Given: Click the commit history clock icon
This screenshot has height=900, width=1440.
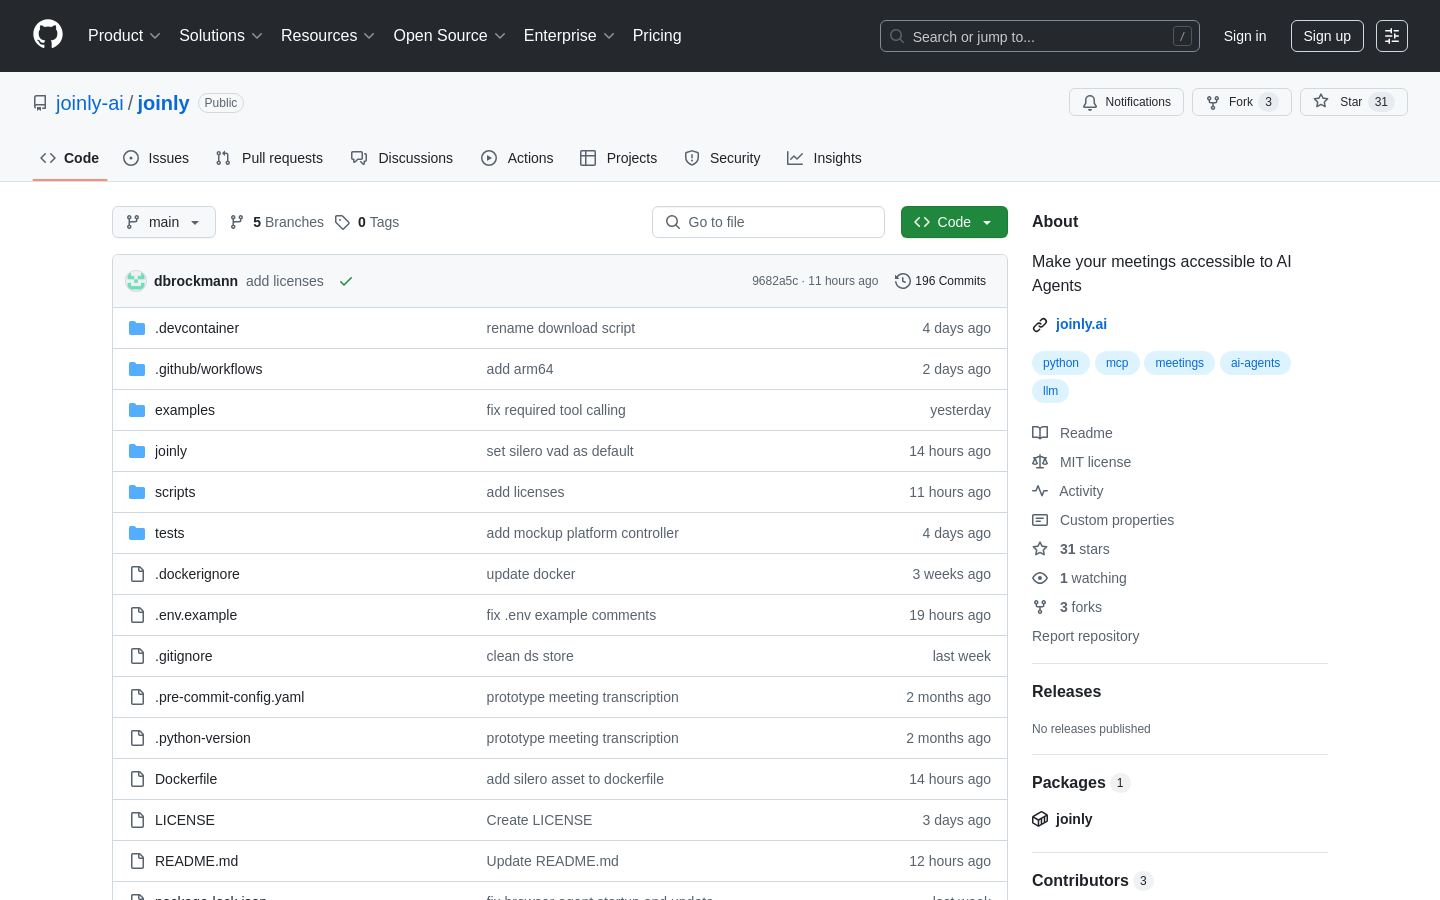Looking at the screenshot, I should click(903, 281).
